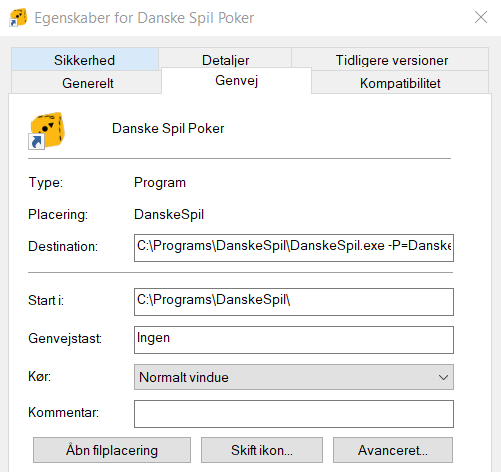Click the small dice icon in title bar
This screenshot has width=501, height=472.
tap(18, 18)
